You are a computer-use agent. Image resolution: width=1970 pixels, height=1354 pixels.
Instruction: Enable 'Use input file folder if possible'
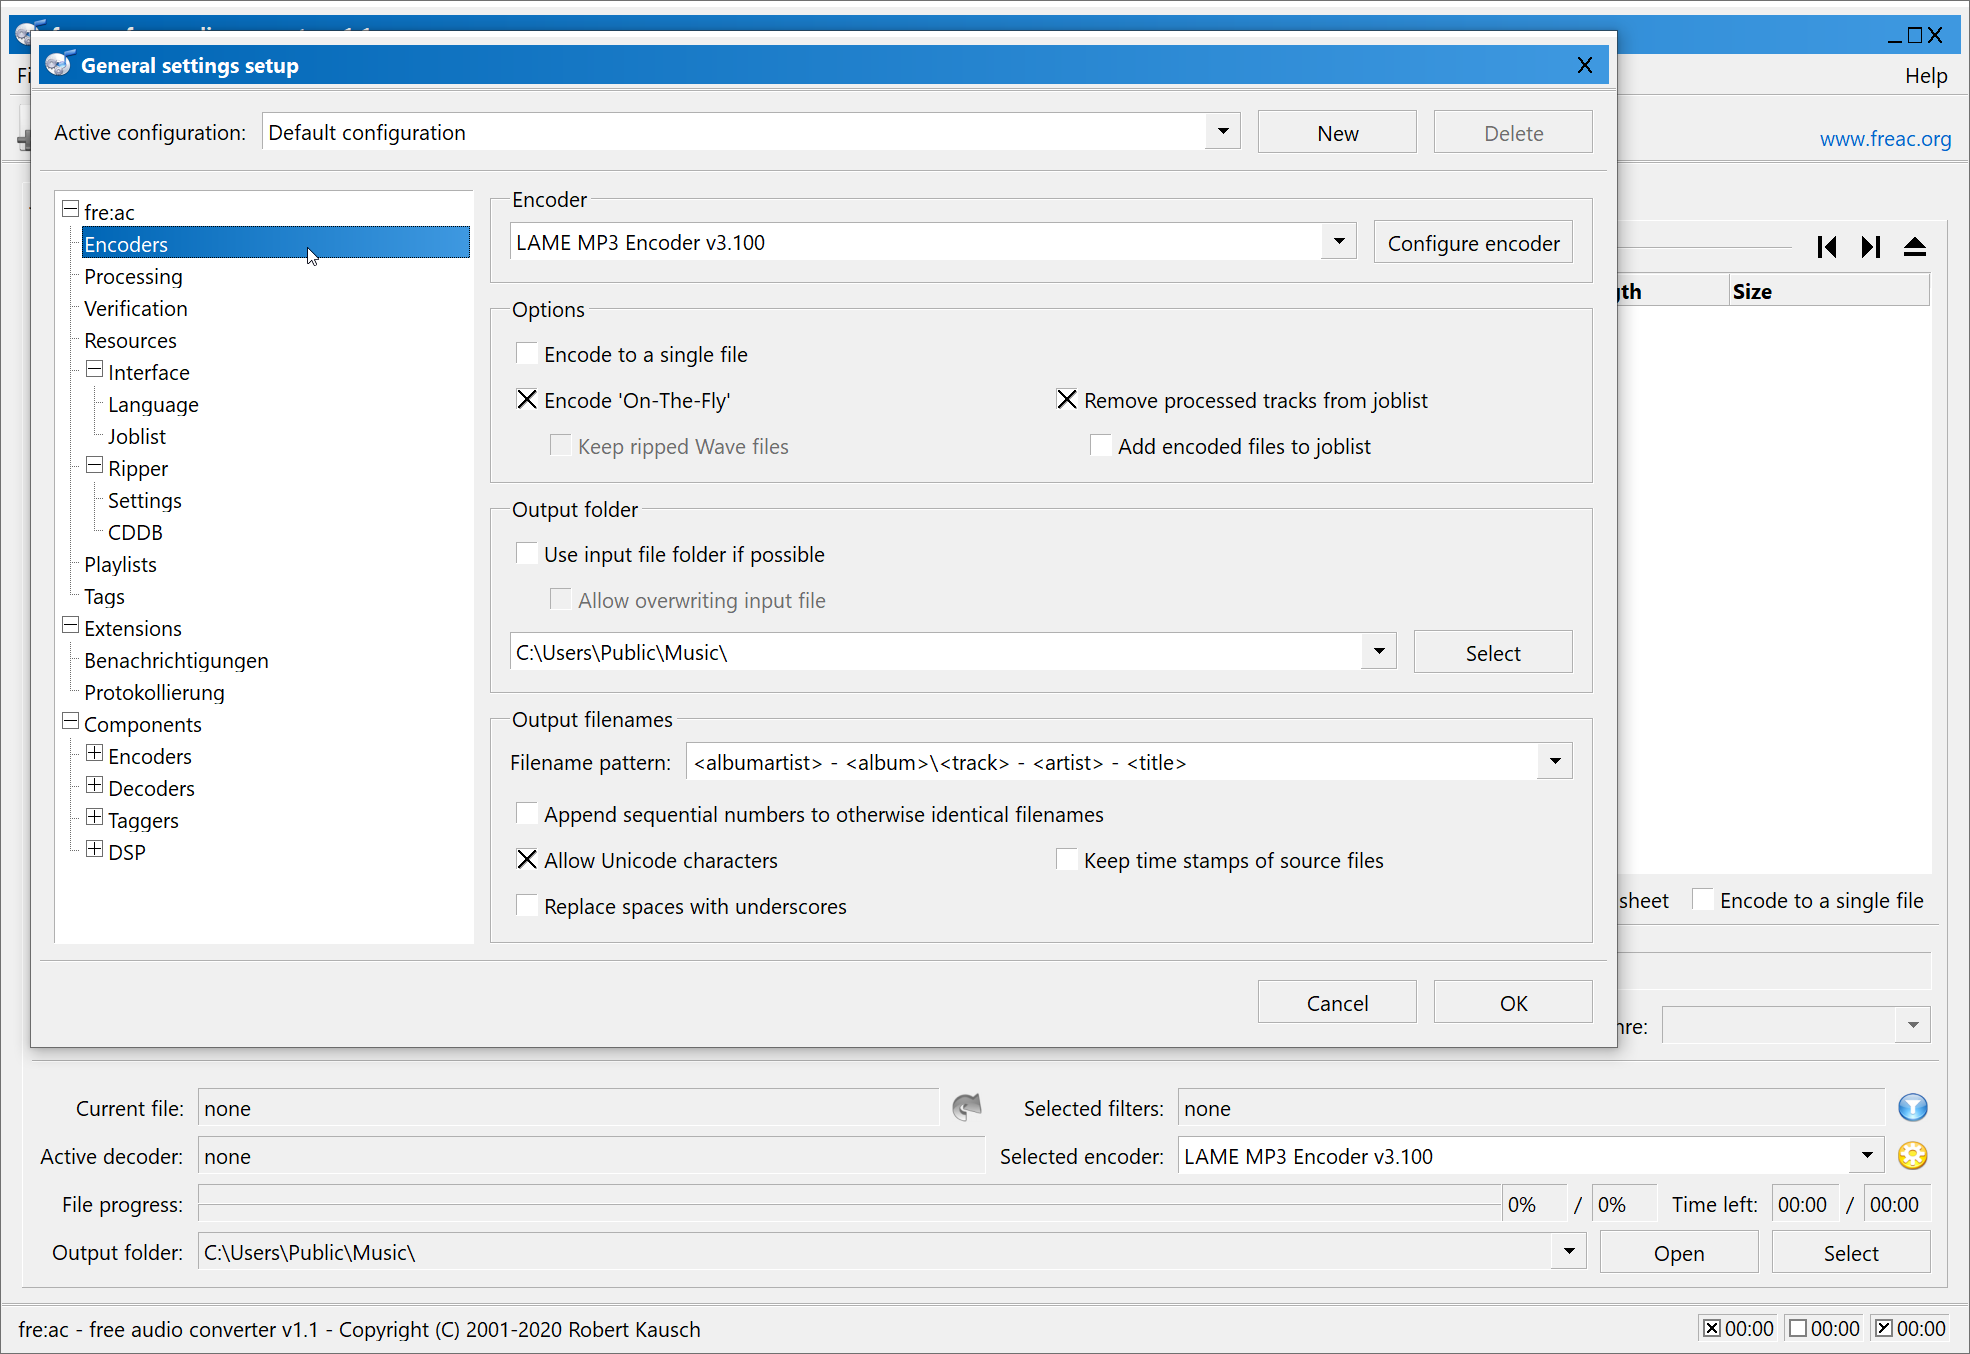[527, 554]
